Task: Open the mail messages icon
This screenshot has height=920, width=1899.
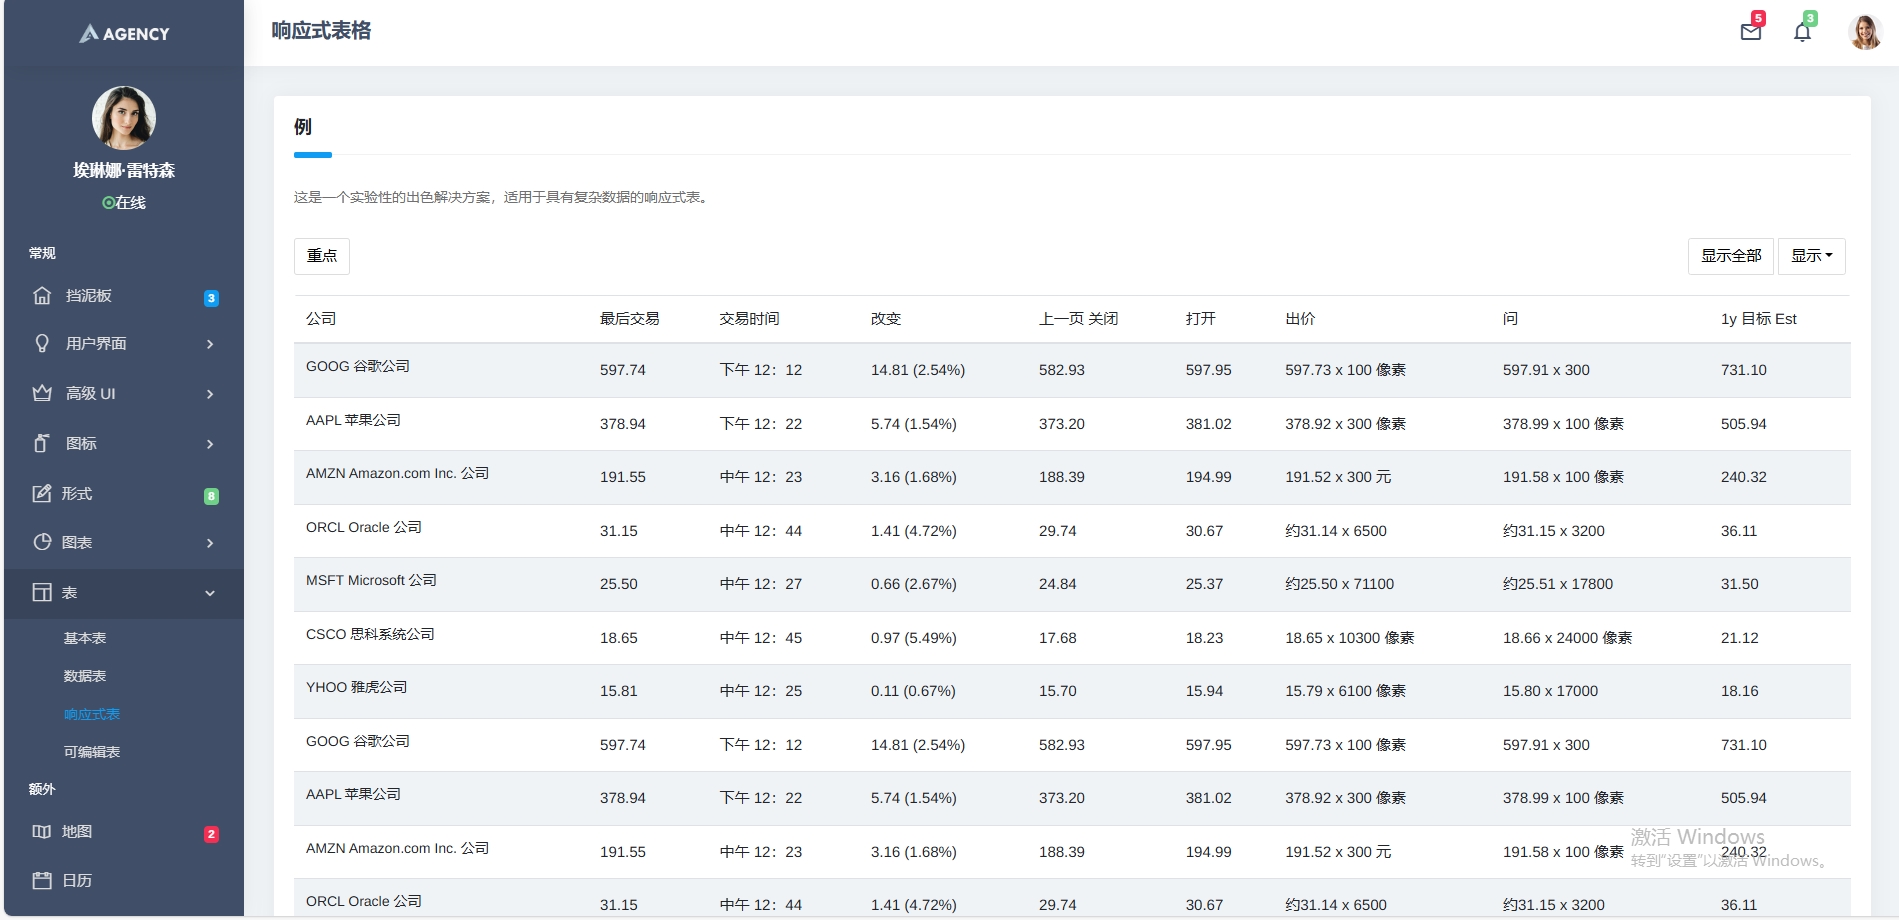Action: click(1750, 32)
